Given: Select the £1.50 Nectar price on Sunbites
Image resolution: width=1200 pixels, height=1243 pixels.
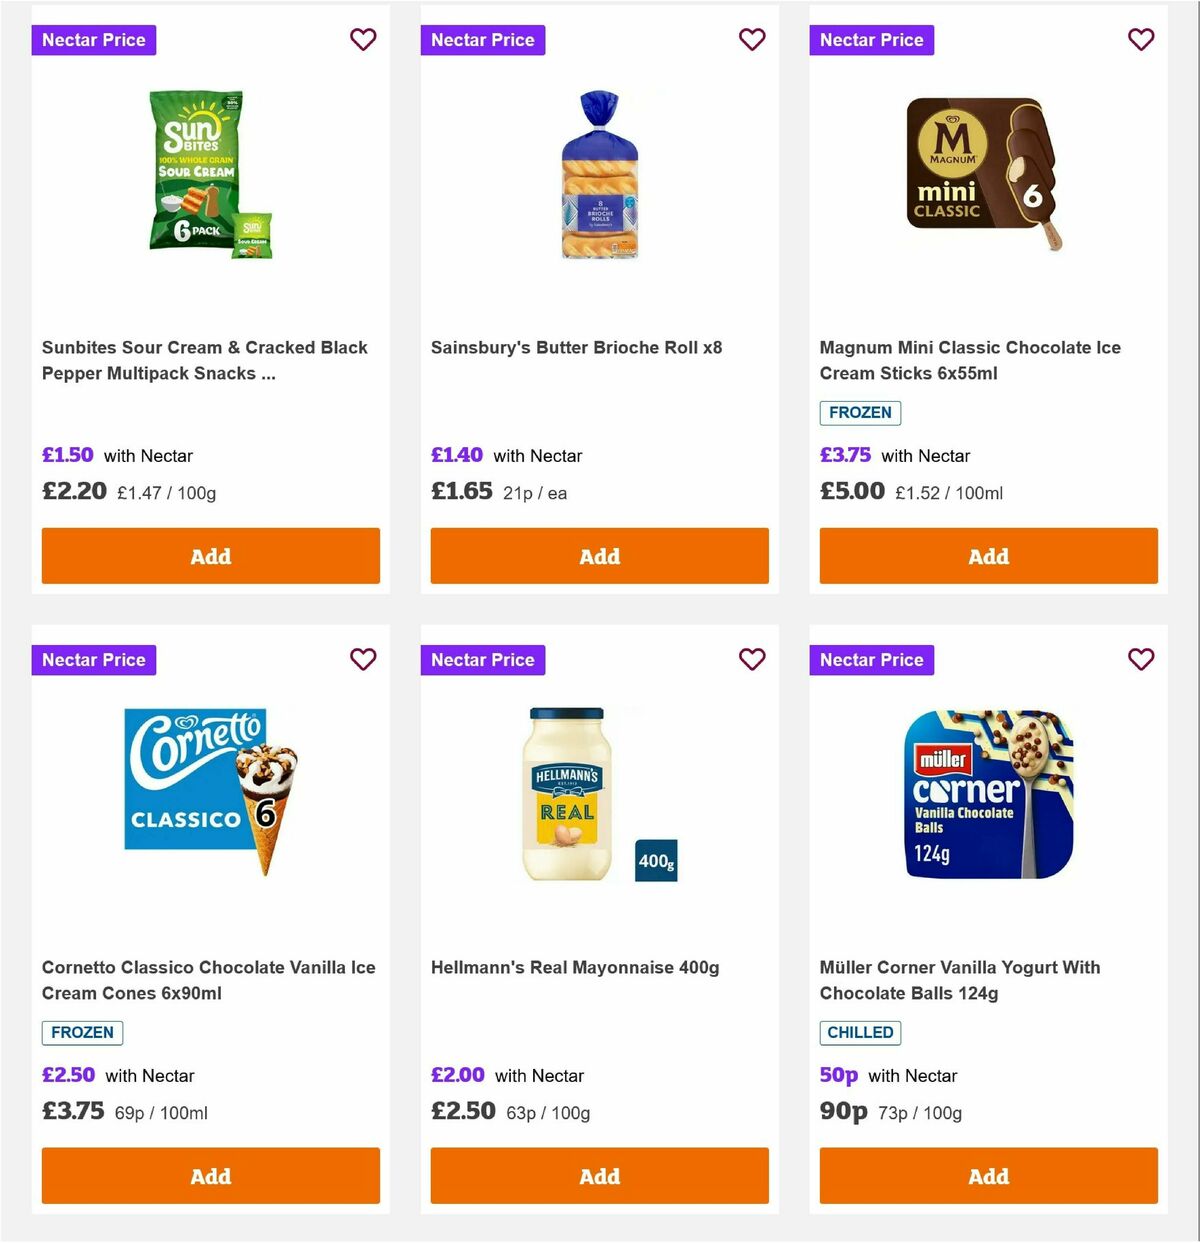Looking at the screenshot, I should (x=67, y=455).
